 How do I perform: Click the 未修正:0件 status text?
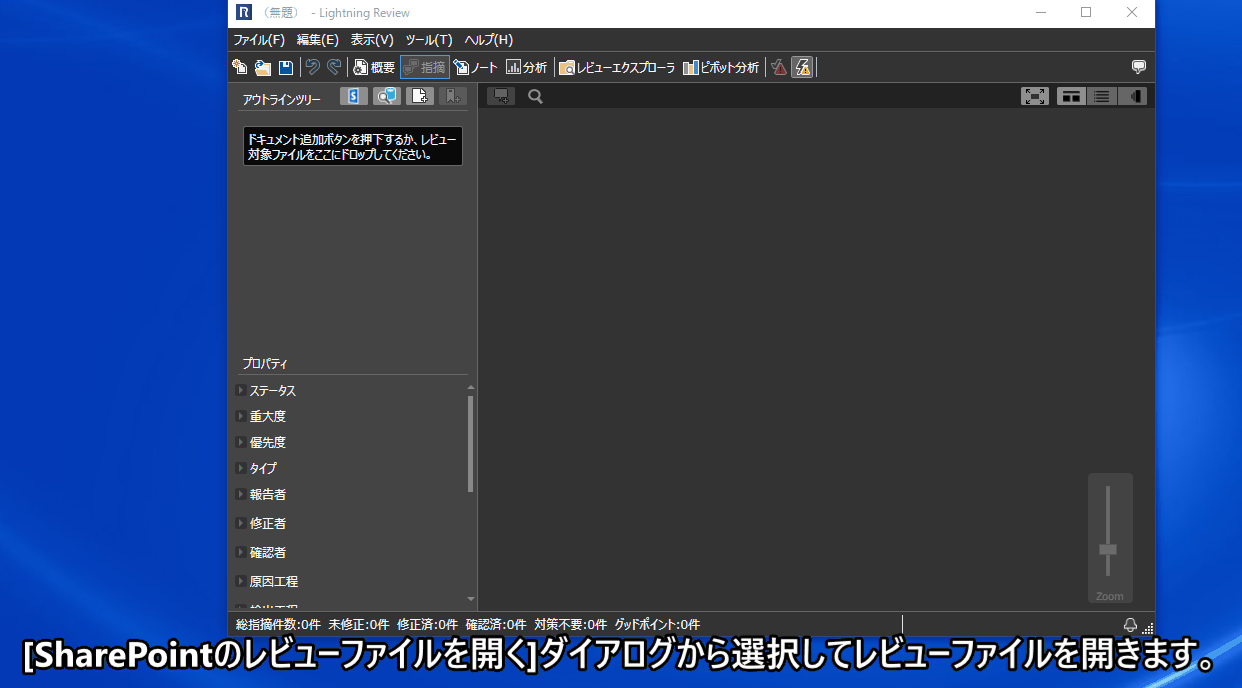coord(358,625)
